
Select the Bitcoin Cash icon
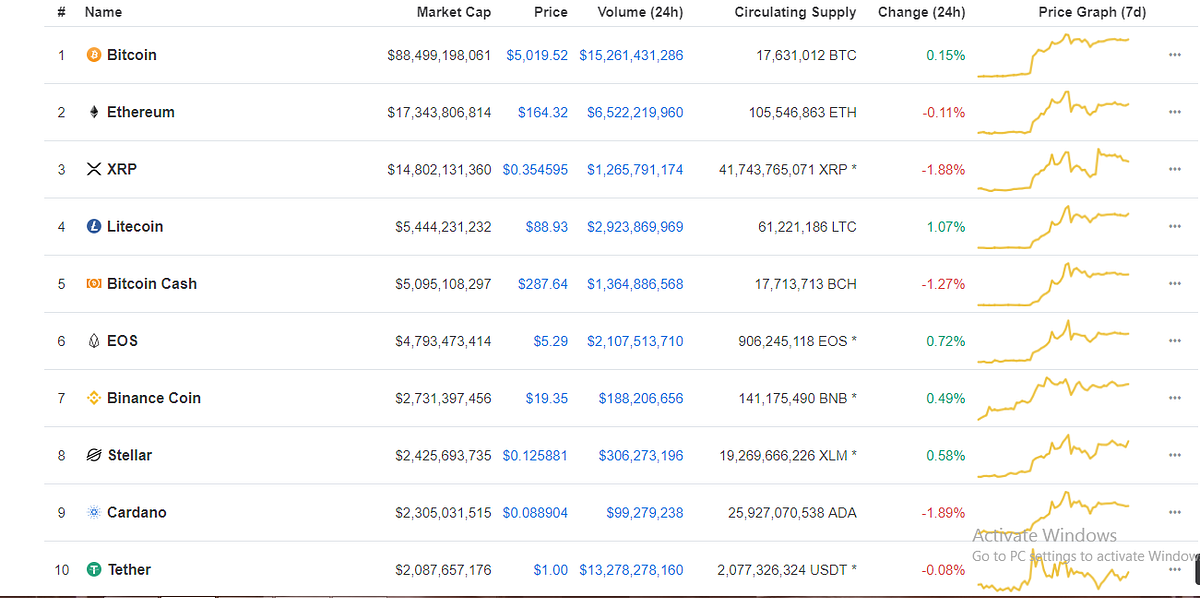point(92,283)
